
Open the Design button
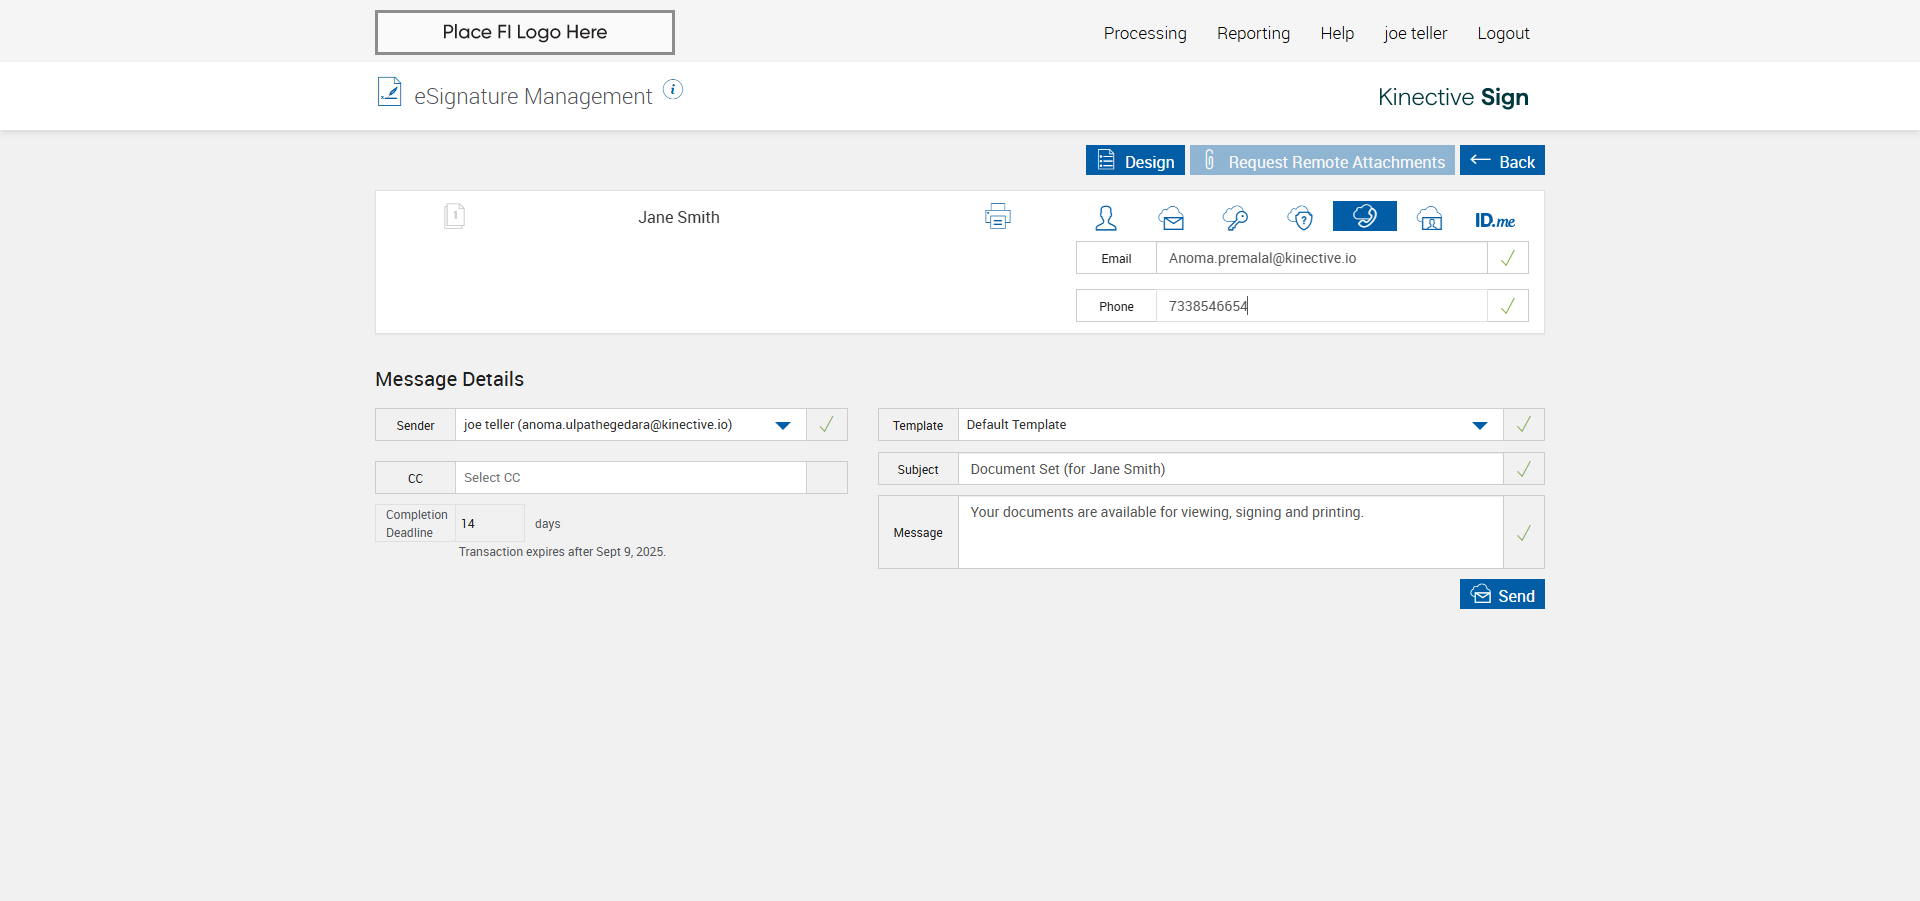pyautogui.click(x=1135, y=161)
